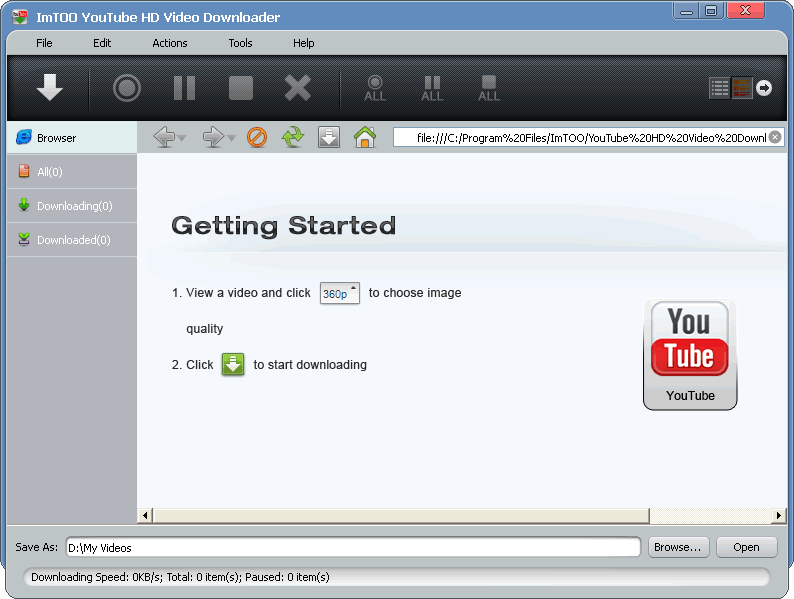The image size is (794, 599).
Task: Go back with browser Back arrow
Action: pyautogui.click(x=164, y=137)
